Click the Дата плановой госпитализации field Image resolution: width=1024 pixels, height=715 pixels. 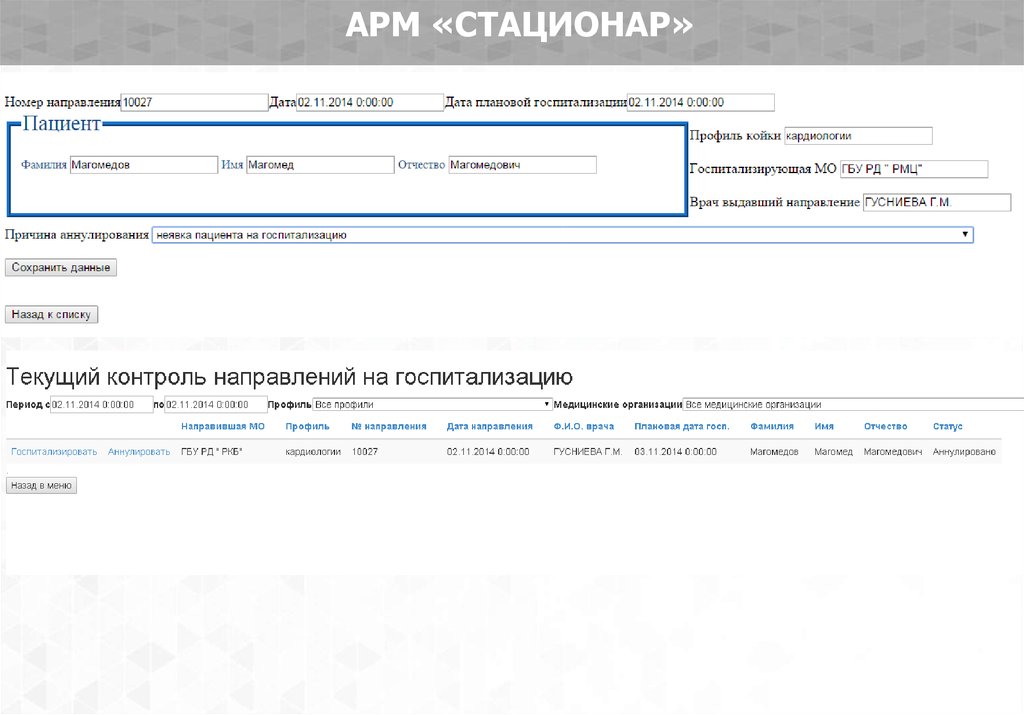tap(700, 102)
